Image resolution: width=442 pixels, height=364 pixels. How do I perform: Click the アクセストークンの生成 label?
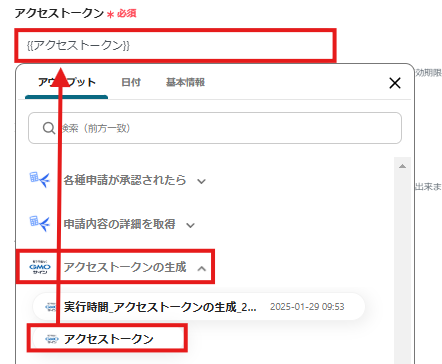(125, 267)
